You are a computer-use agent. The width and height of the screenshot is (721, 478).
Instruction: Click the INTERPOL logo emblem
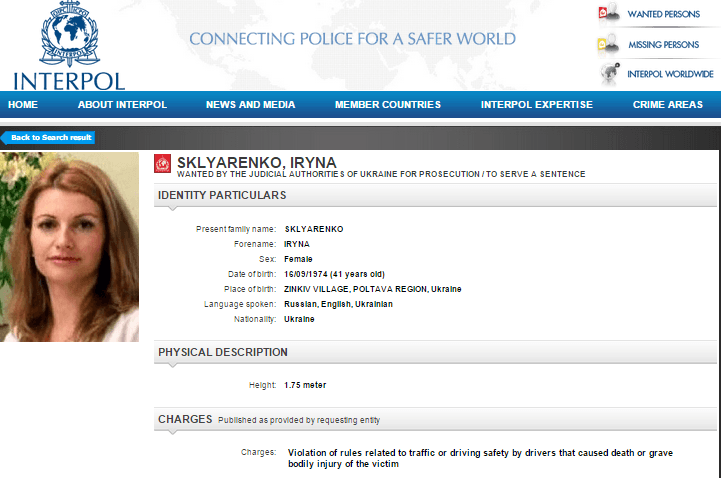tap(70, 35)
